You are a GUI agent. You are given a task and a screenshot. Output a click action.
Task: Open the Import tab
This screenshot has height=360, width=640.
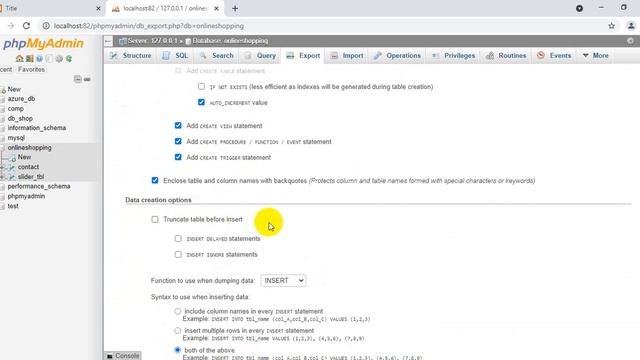point(347,56)
